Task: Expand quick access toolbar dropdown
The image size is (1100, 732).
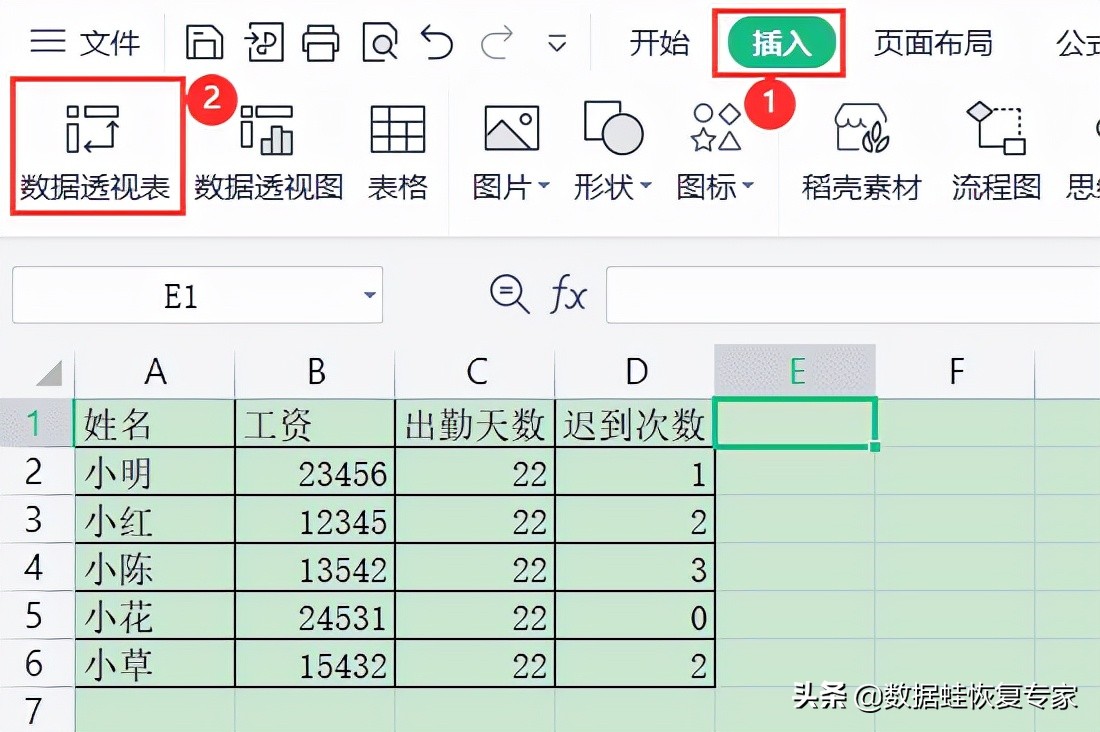Action: pyautogui.click(x=557, y=44)
